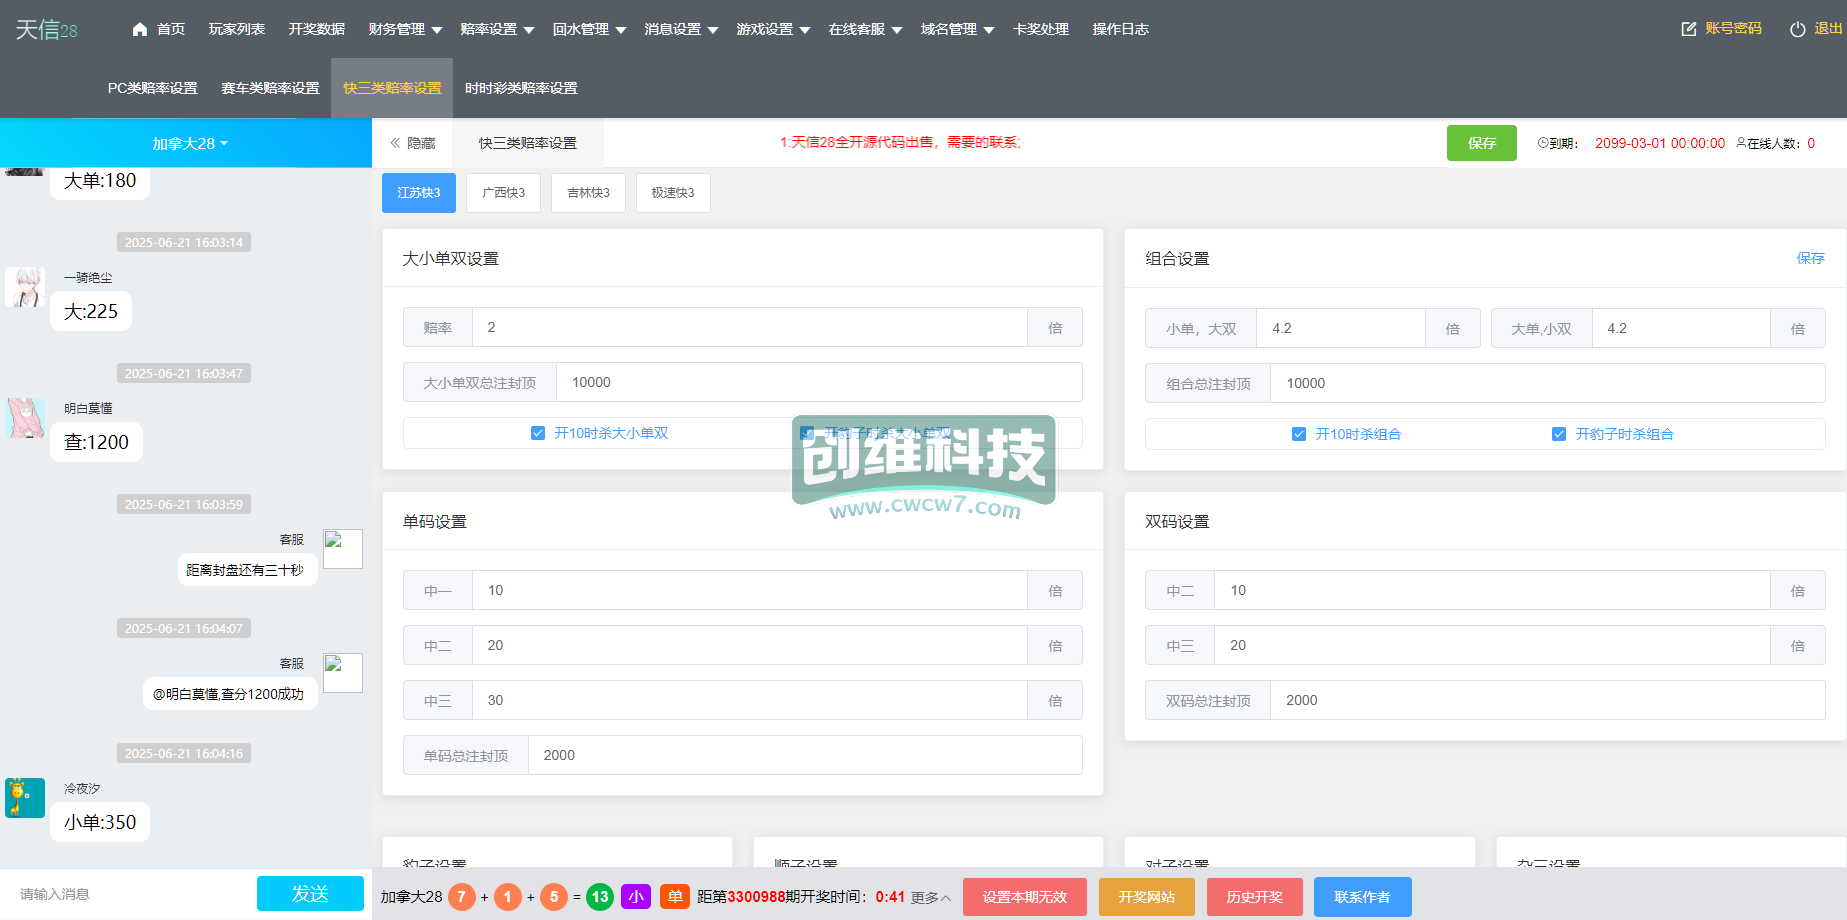Viewport: 1847px width, 920px height.
Task: Click 大单,小双 odds input
Action: pos(1681,328)
